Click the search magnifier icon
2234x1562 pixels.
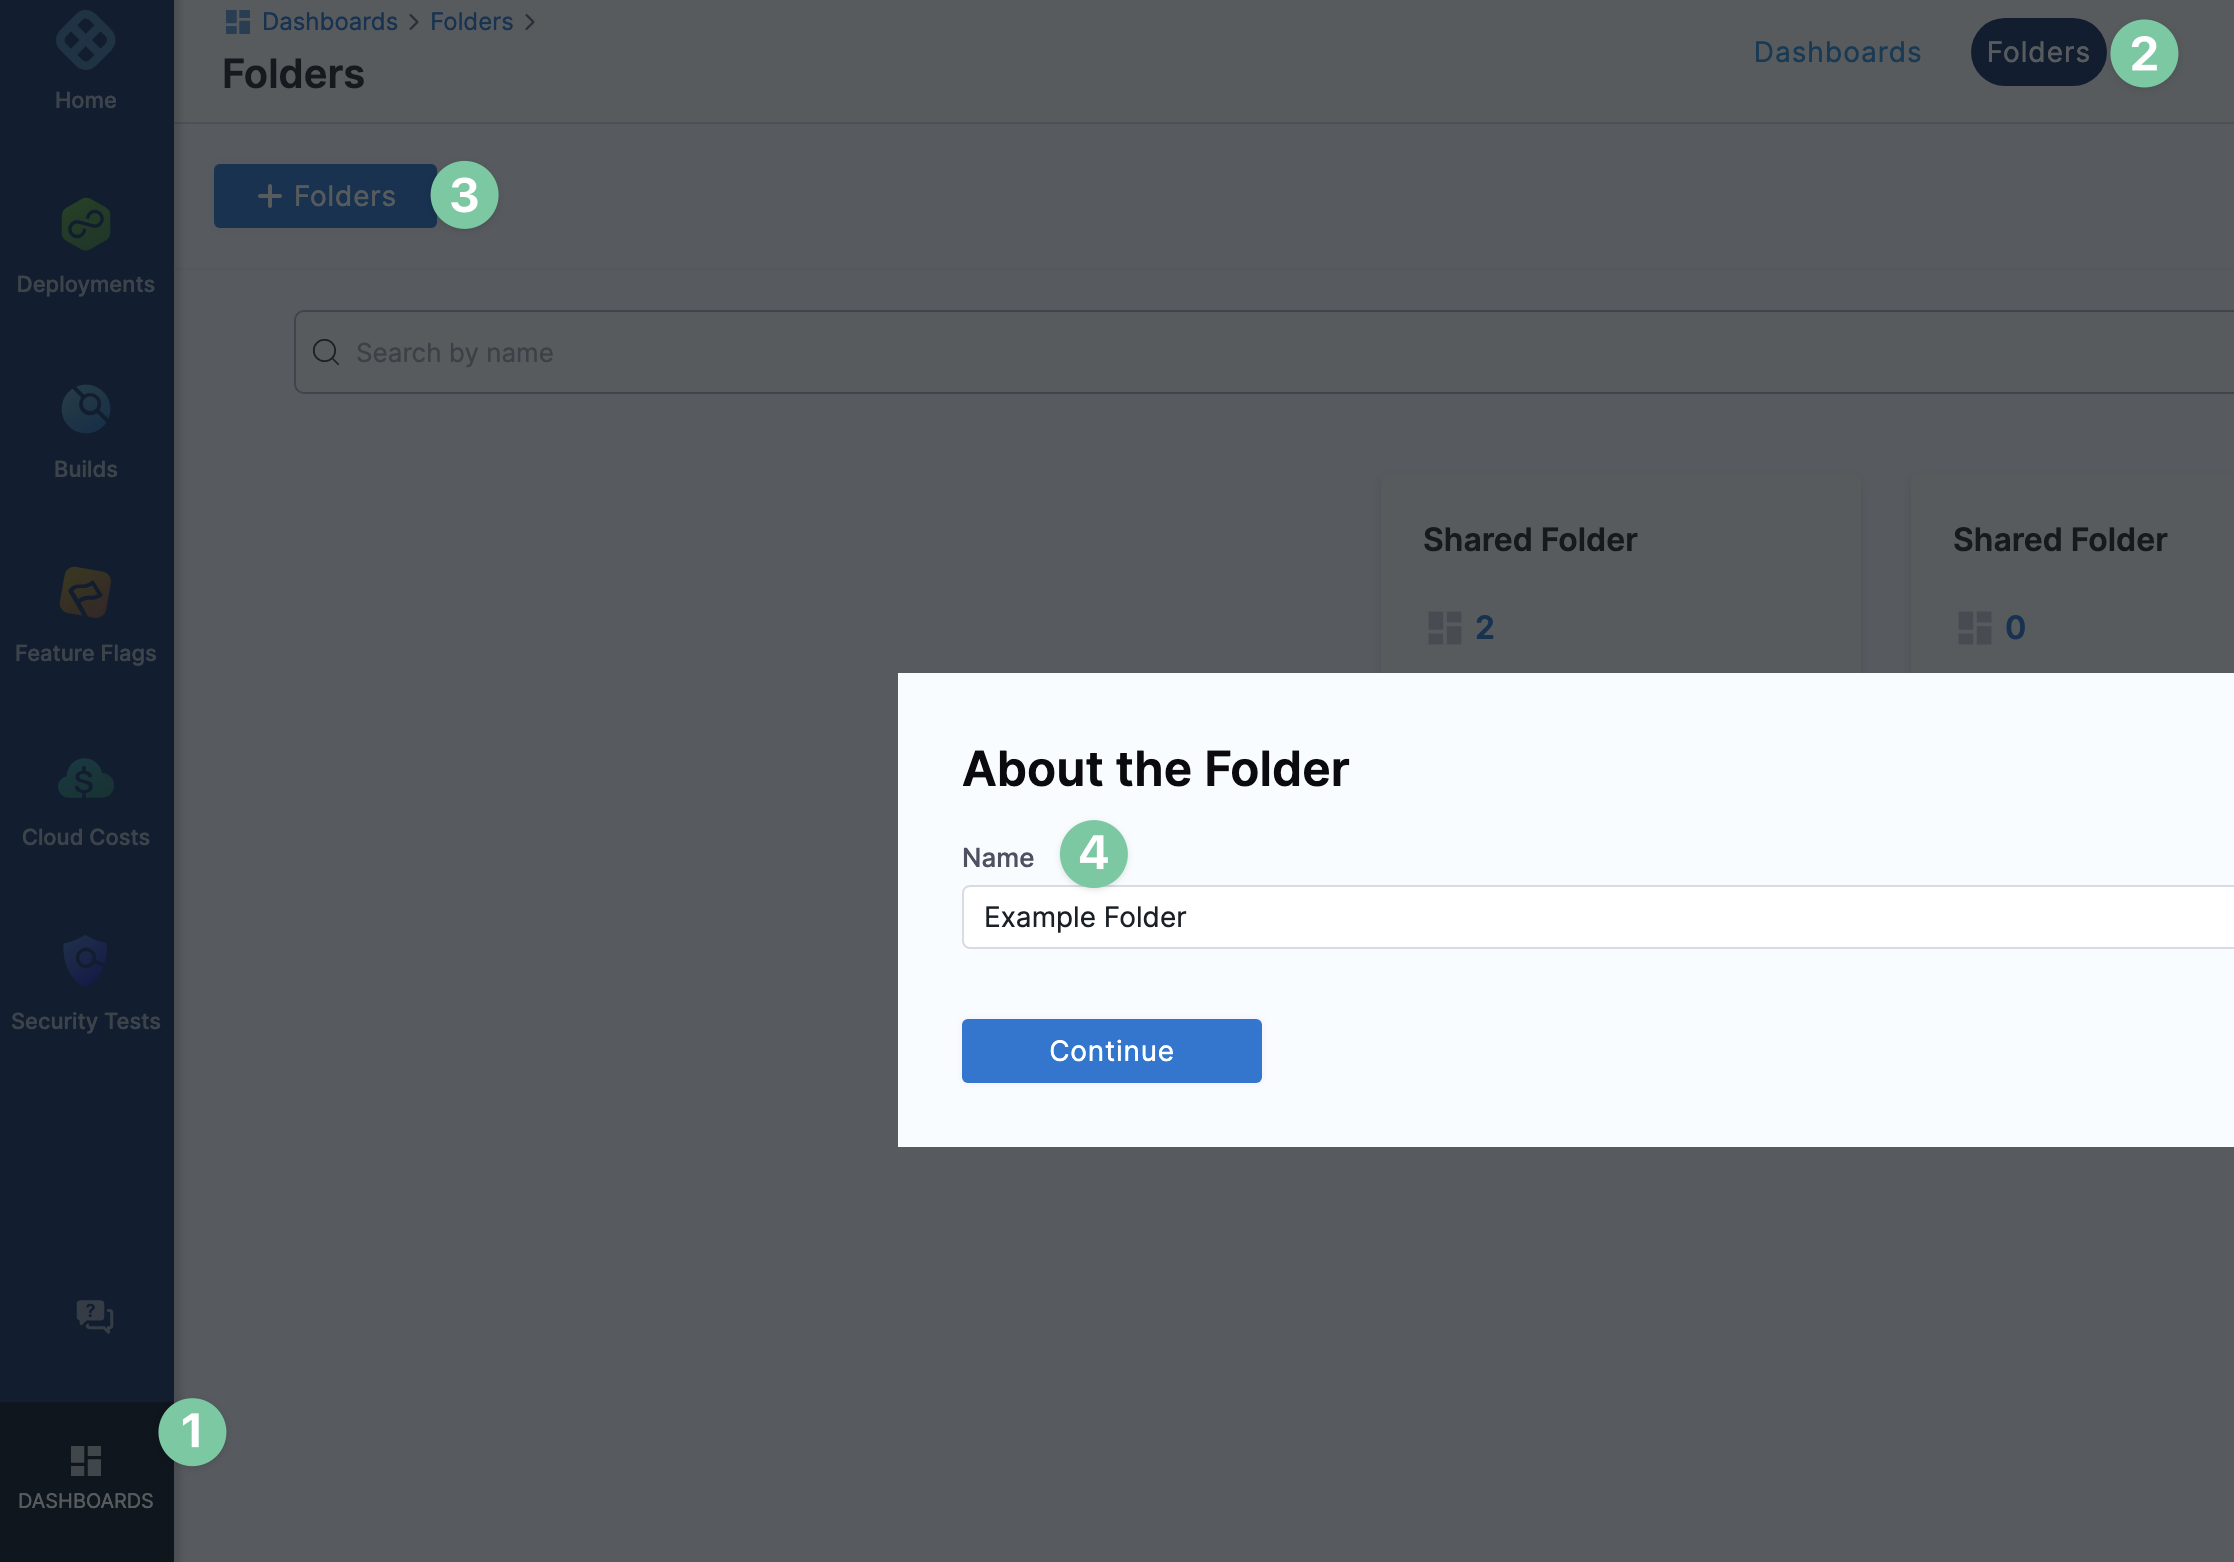point(326,352)
